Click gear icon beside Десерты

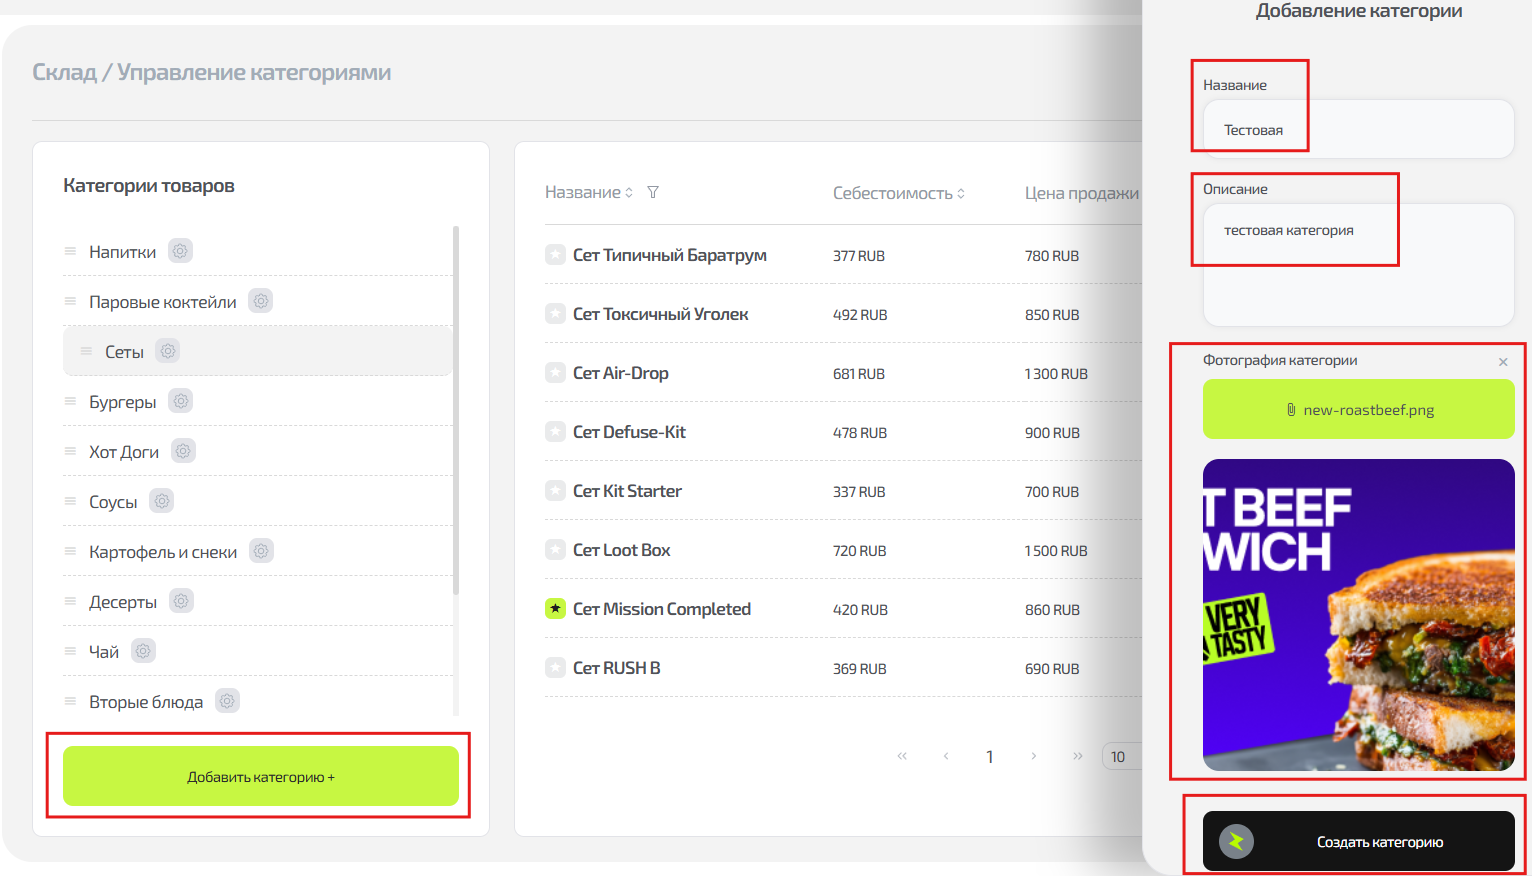coord(181,601)
